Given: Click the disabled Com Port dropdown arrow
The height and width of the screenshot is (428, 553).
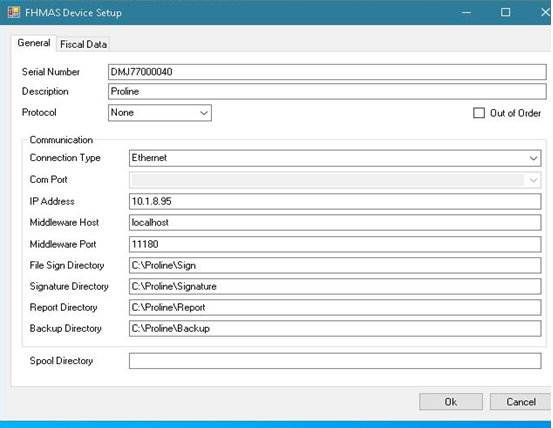Looking at the screenshot, I should click(533, 180).
